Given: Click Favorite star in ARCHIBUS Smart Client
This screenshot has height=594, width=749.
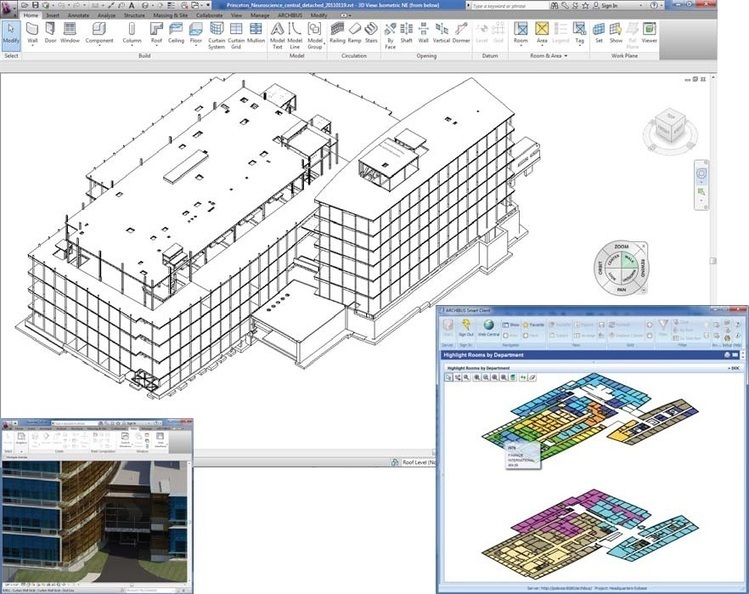Looking at the screenshot, I should point(534,325).
